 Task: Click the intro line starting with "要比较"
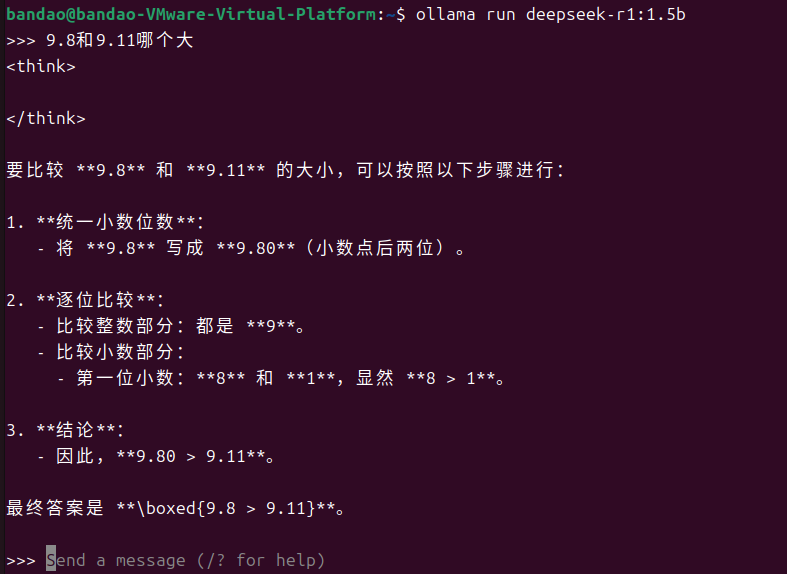pyautogui.click(x=285, y=170)
